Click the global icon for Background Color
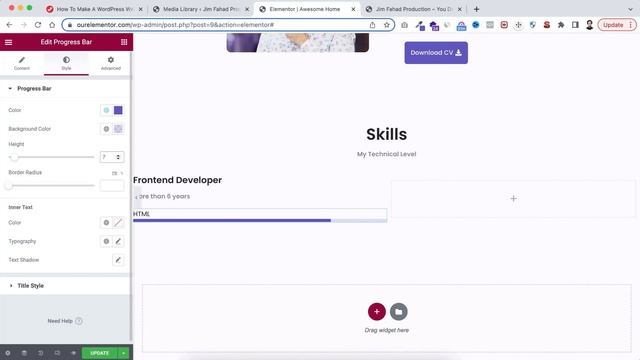Screen dimensions: 640x360 [106, 129]
